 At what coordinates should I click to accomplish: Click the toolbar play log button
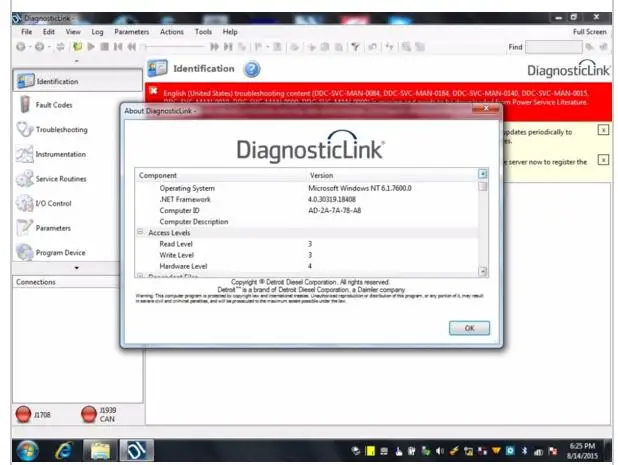point(91,47)
